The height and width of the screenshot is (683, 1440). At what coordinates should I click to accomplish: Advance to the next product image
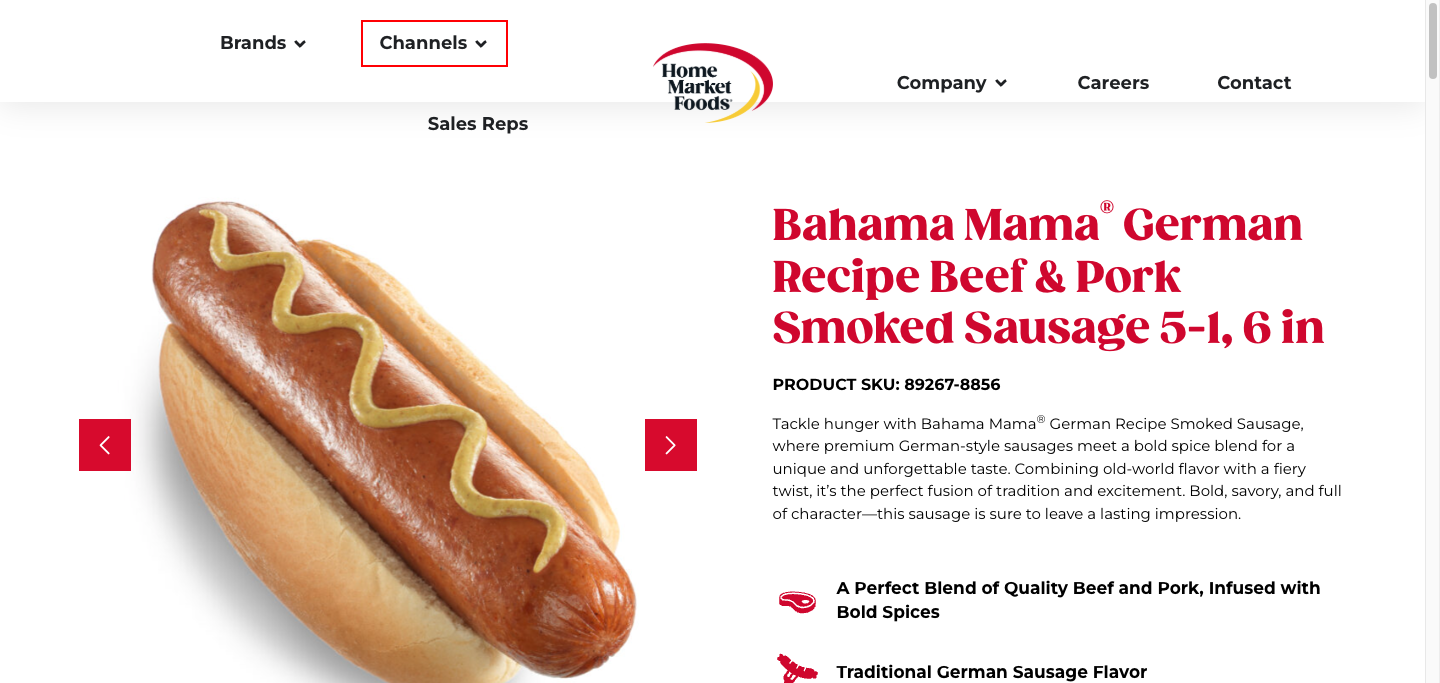click(x=671, y=445)
